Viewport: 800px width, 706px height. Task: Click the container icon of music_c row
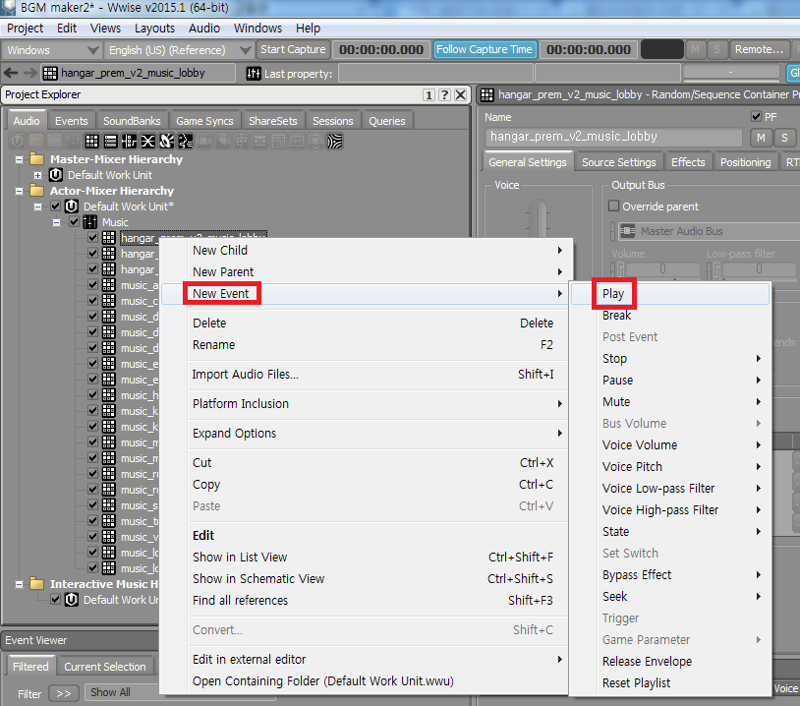tap(109, 301)
